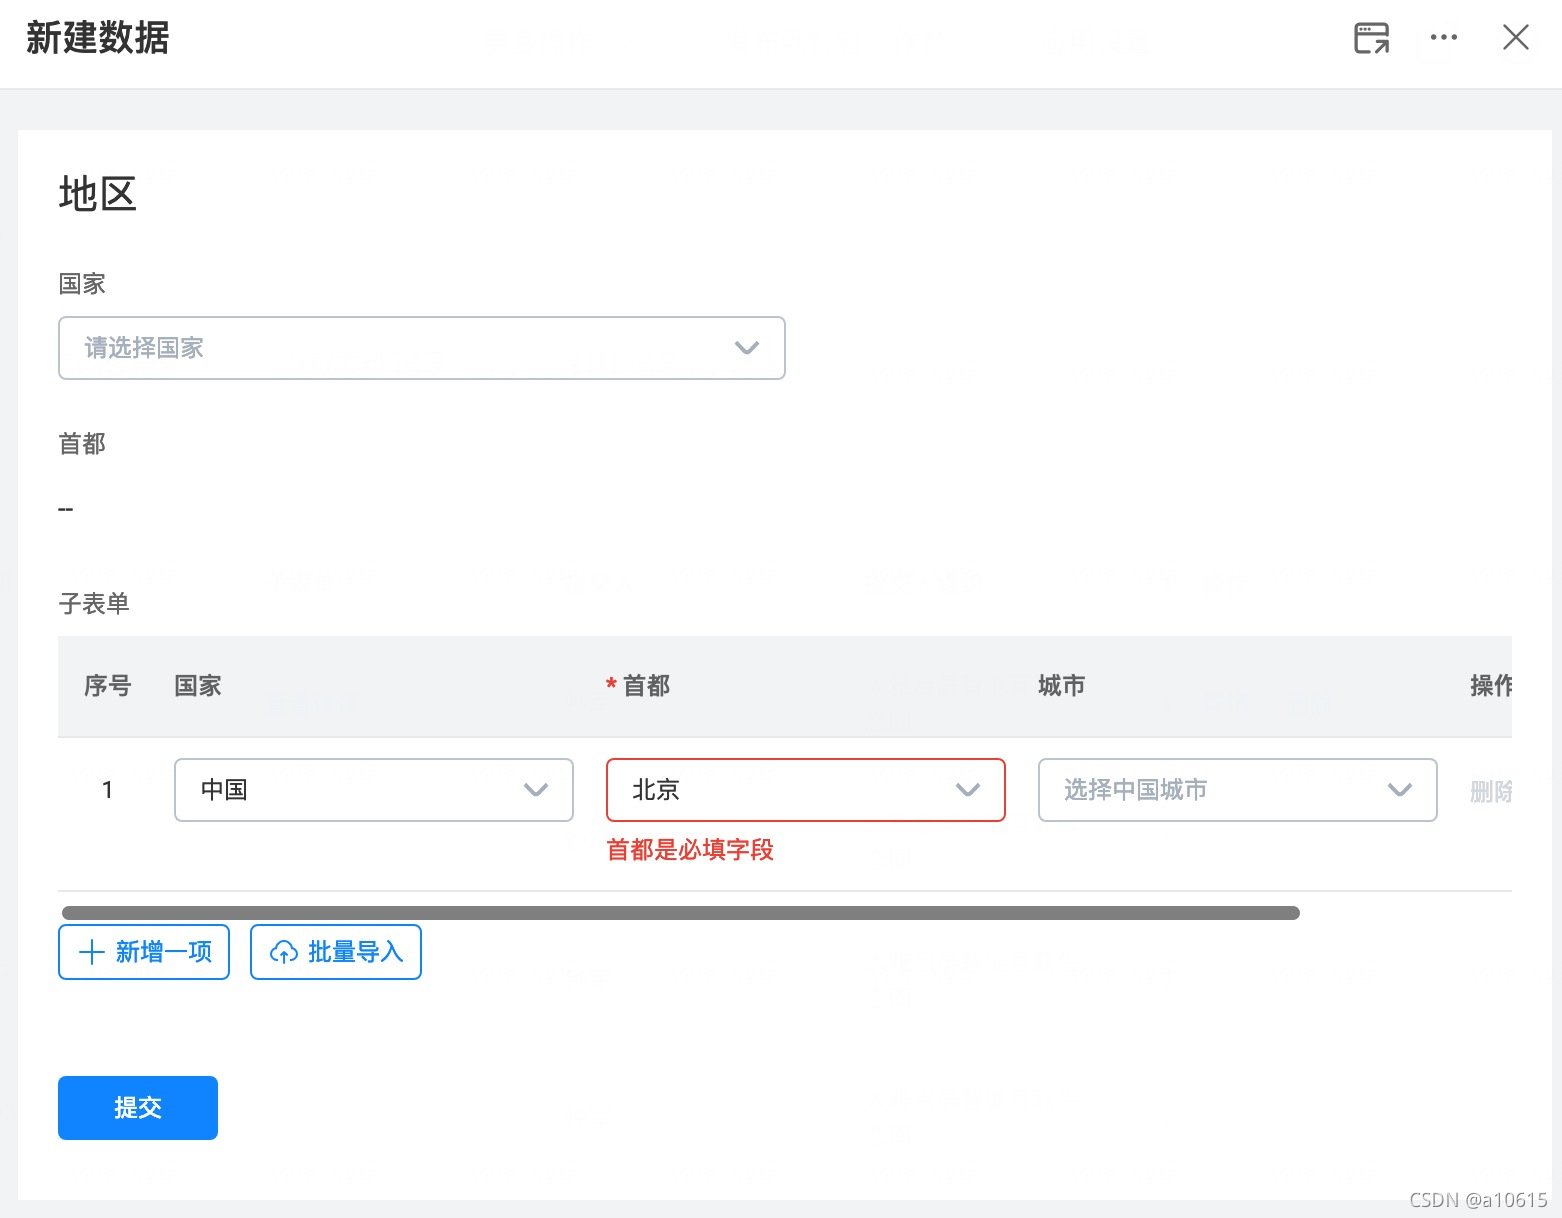Click the 首都 field label above dashes
This screenshot has width=1562, height=1218.
(x=82, y=444)
